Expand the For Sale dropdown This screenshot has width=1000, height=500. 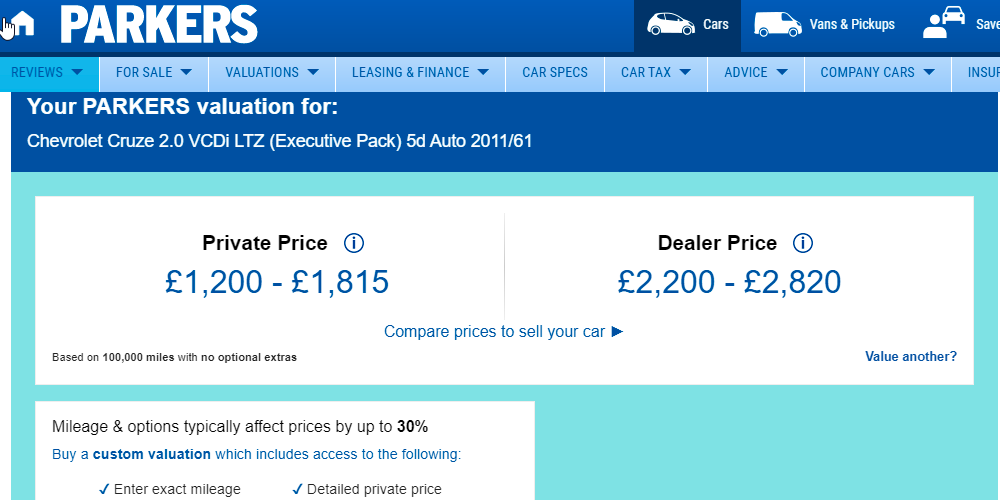[x=155, y=72]
